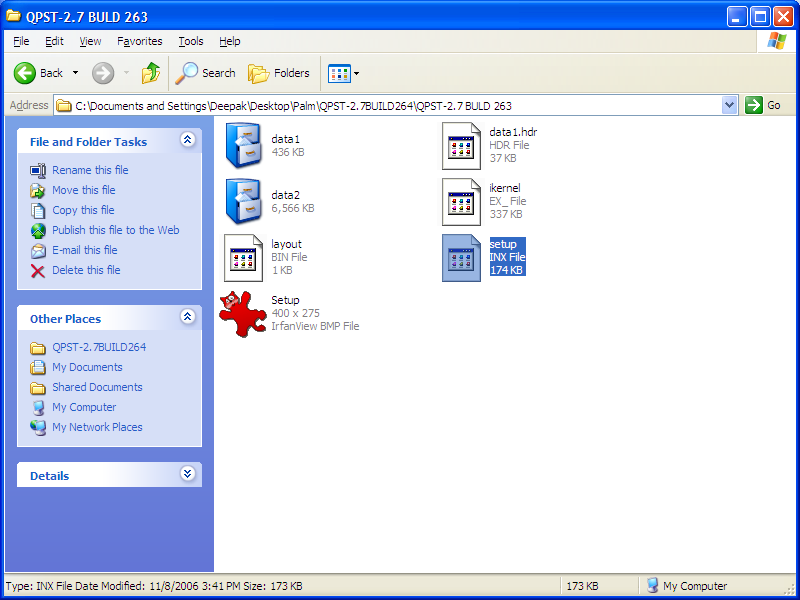The width and height of the screenshot is (800, 600).
Task: Click the QPST-2.7BUILD264 folder icon
Action: click(x=38, y=348)
